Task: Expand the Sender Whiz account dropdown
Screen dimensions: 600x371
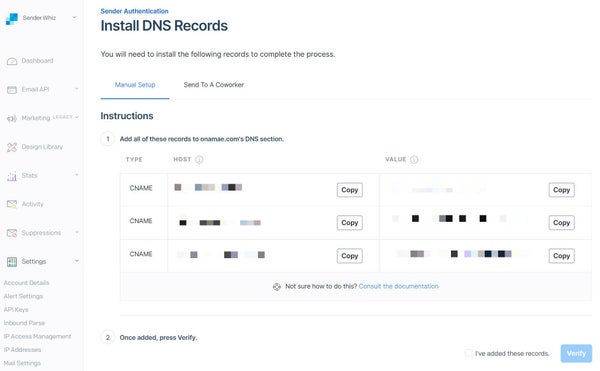Action: coord(75,17)
